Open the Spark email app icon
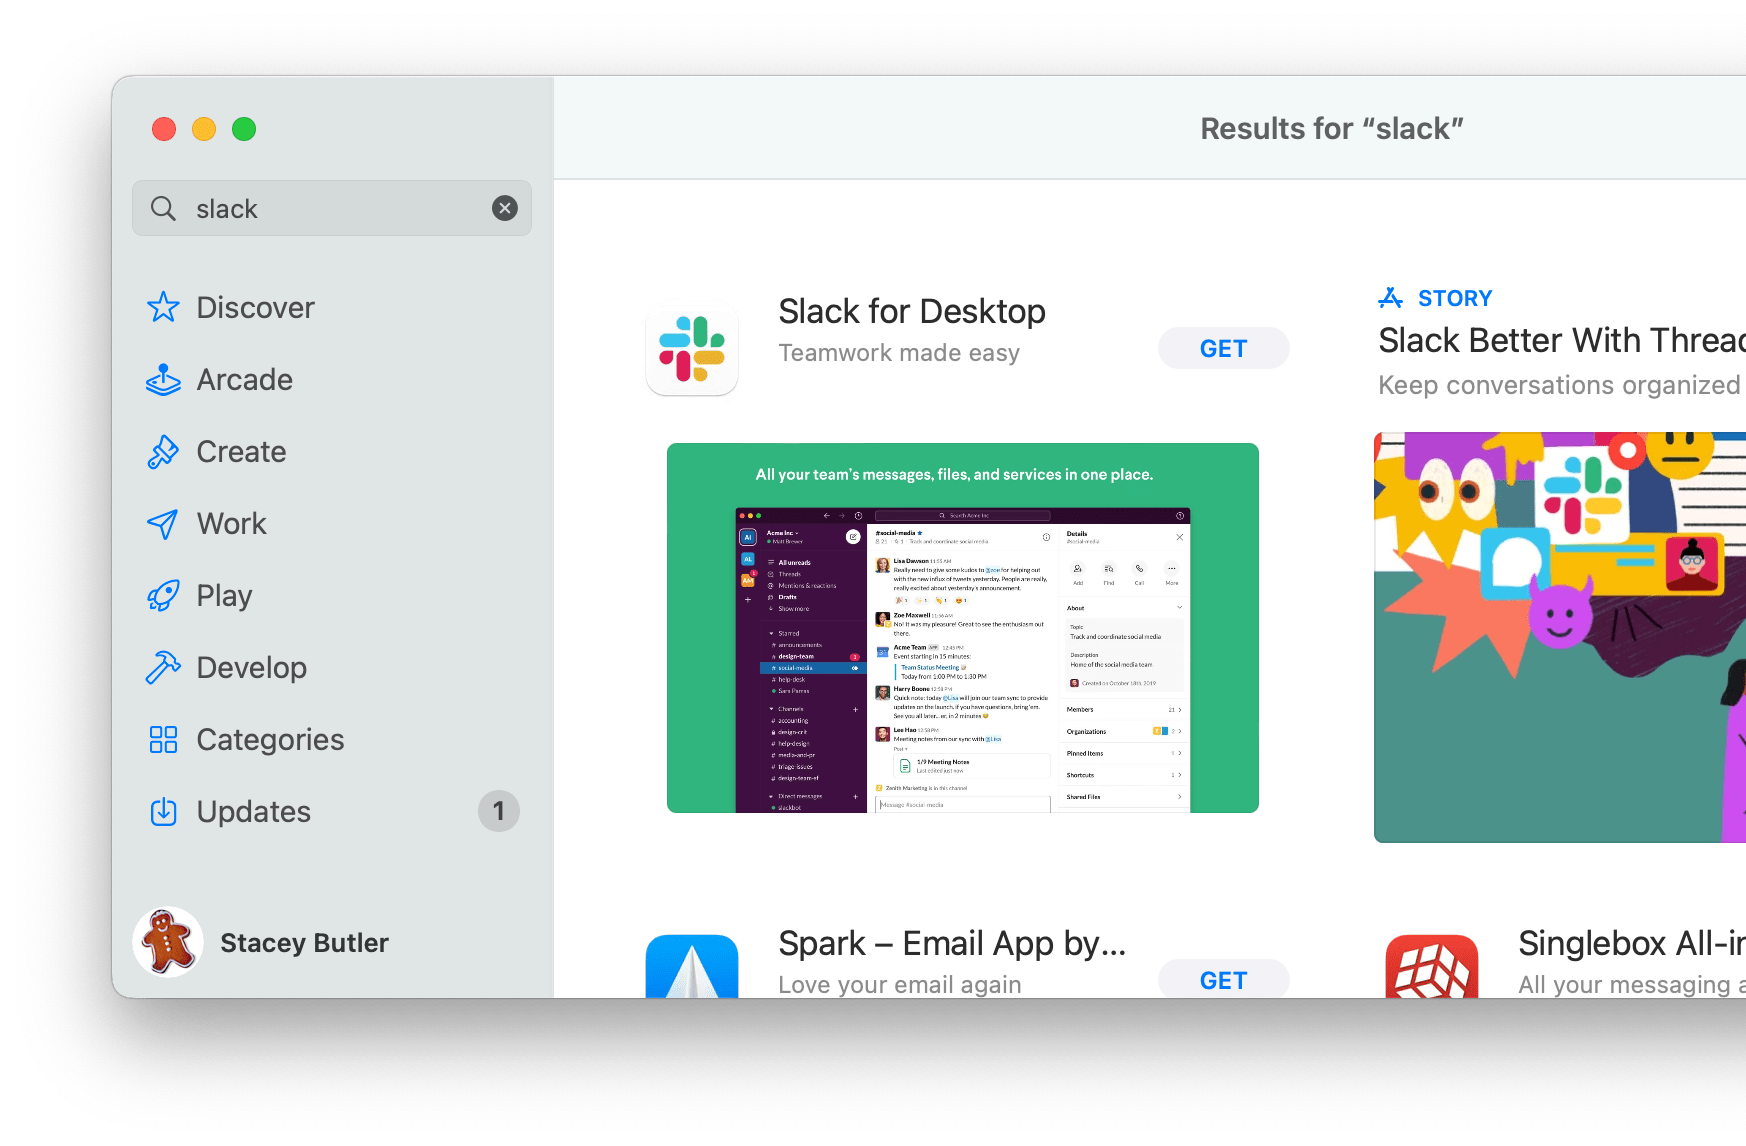 click(x=692, y=965)
